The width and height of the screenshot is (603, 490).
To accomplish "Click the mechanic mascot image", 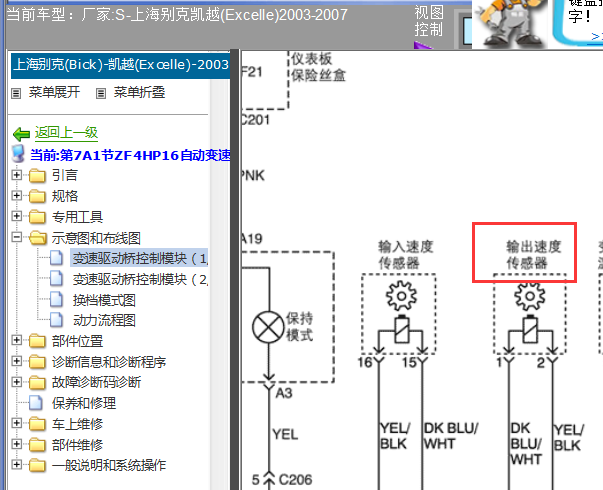I will [510, 24].
